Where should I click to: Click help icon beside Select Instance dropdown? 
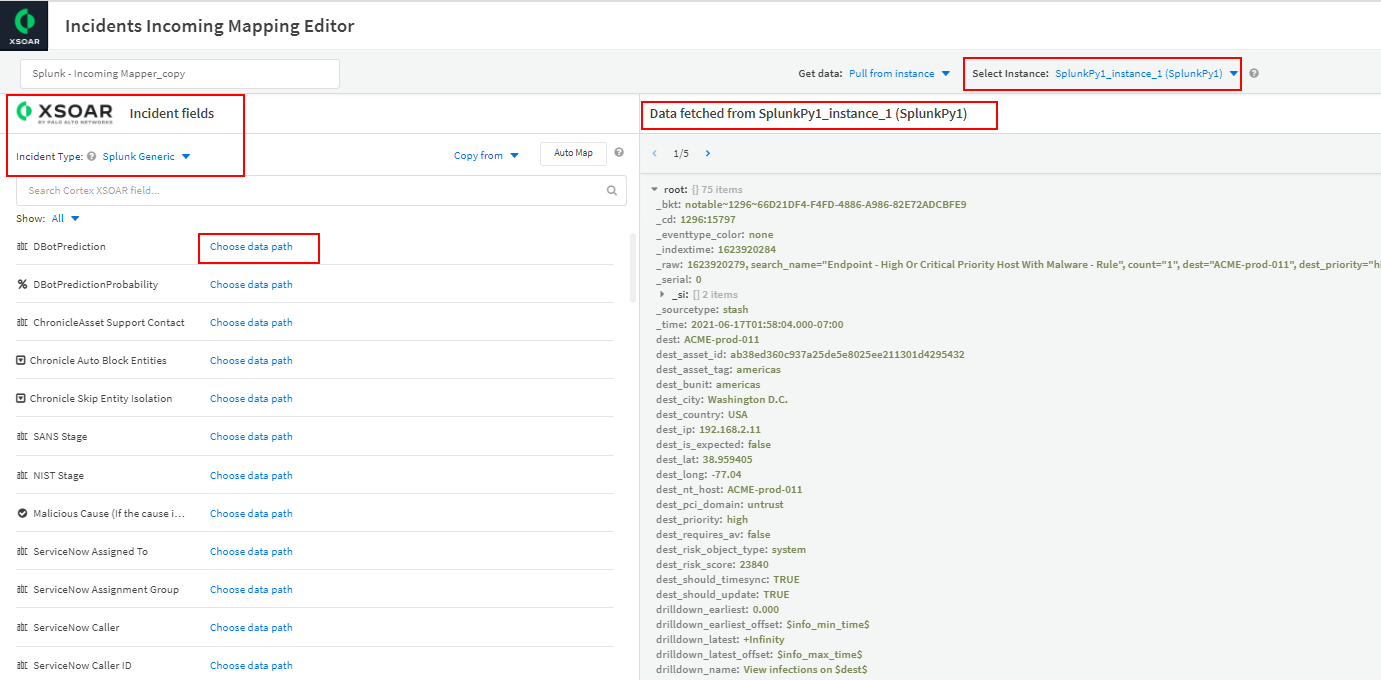pos(1254,73)
